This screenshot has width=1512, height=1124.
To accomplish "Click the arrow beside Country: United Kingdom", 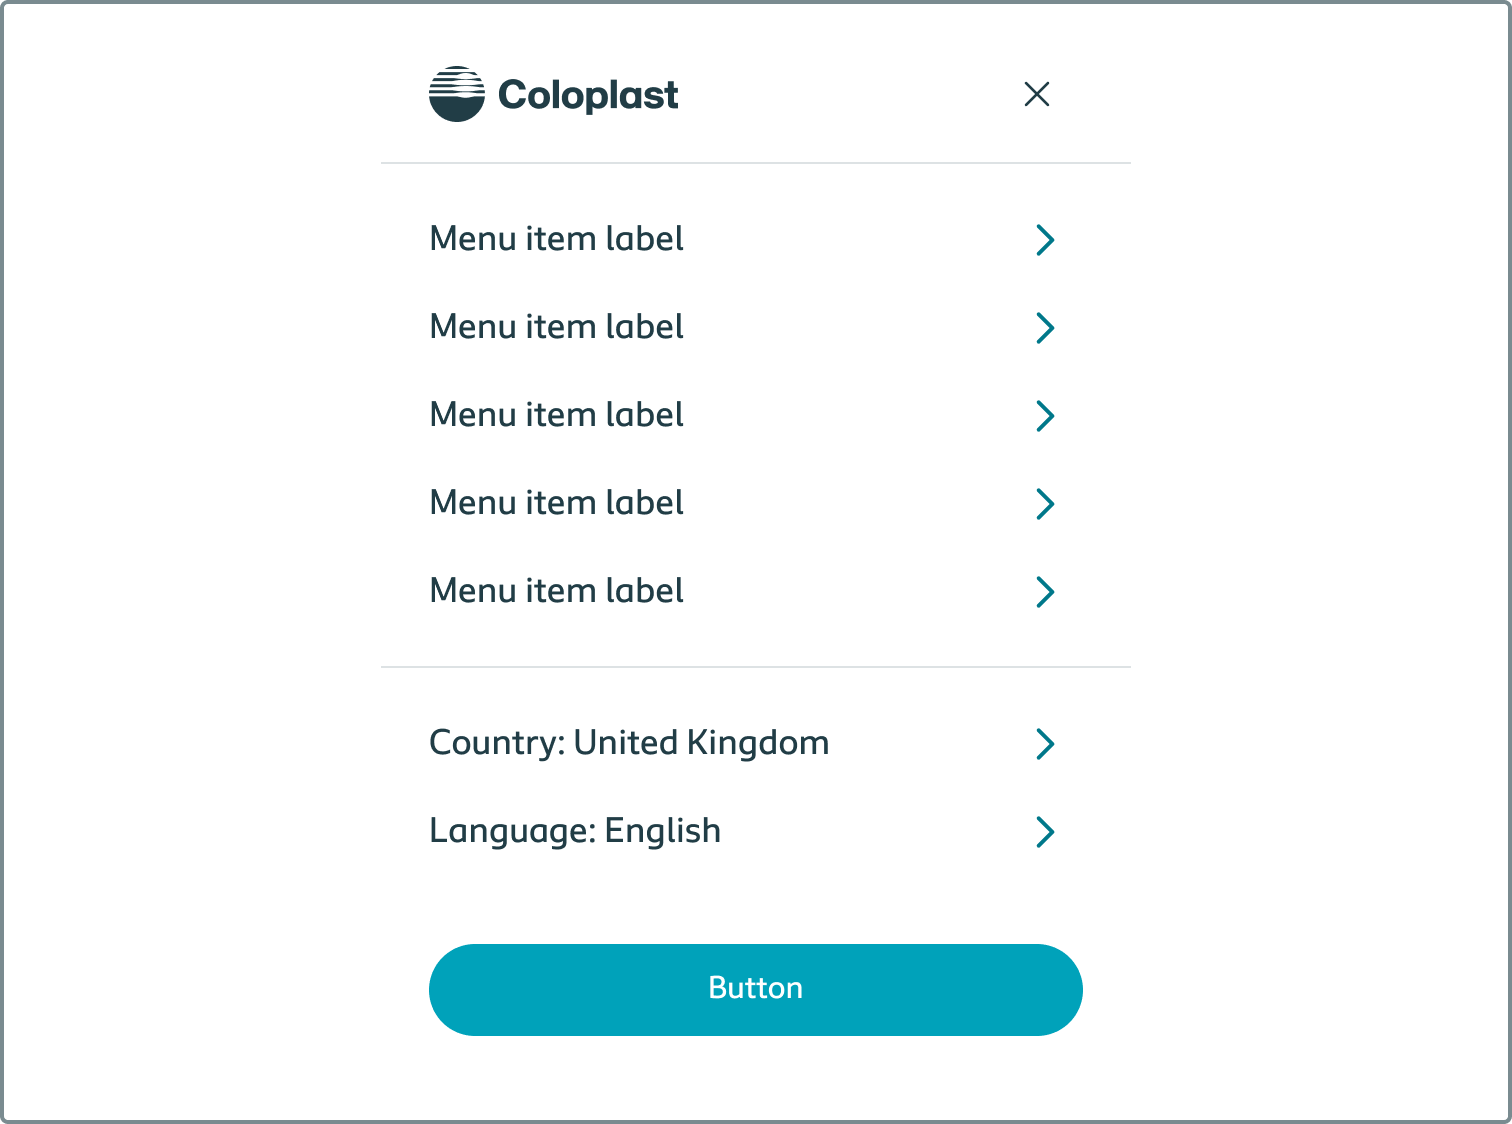I will [x=1045, y=744].
